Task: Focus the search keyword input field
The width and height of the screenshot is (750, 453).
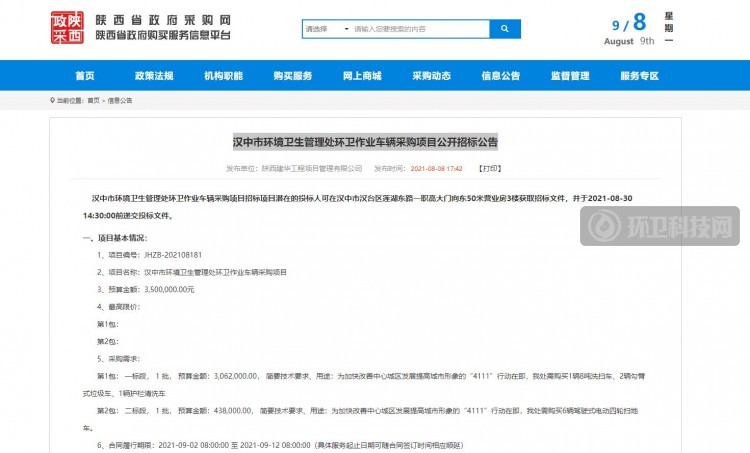Action: [420, 29]
